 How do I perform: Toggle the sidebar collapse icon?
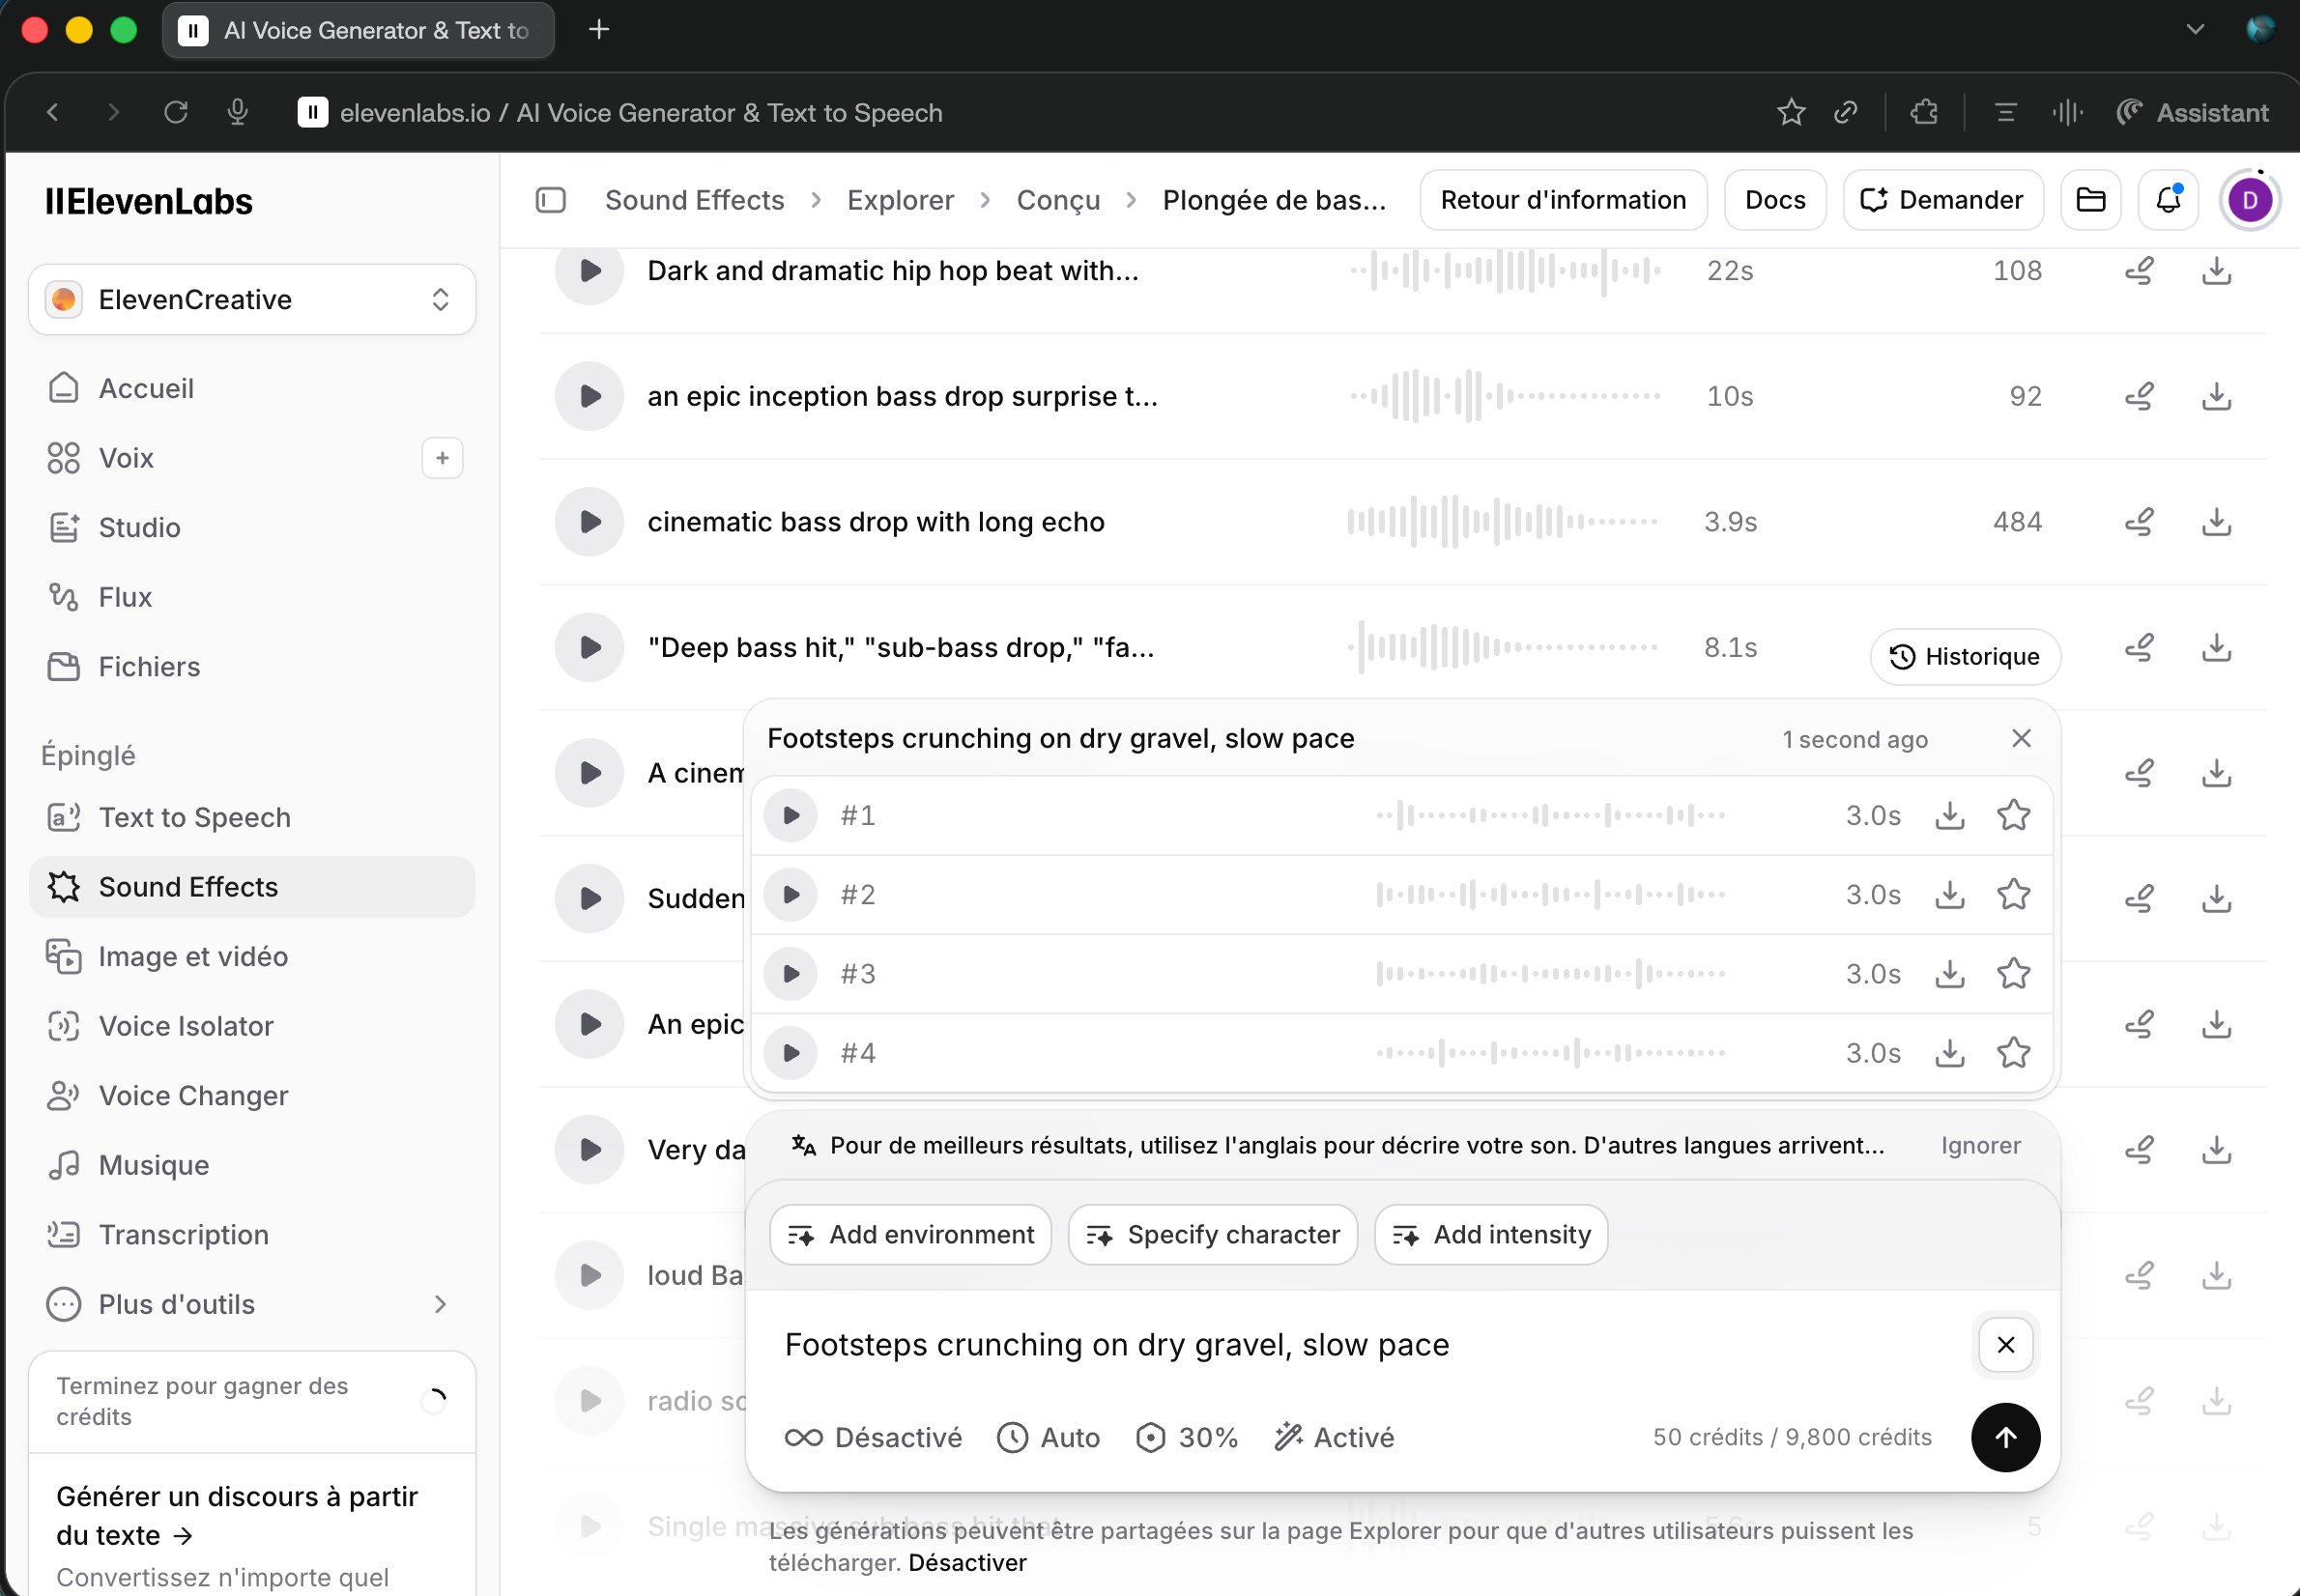[x=551, y=200]
